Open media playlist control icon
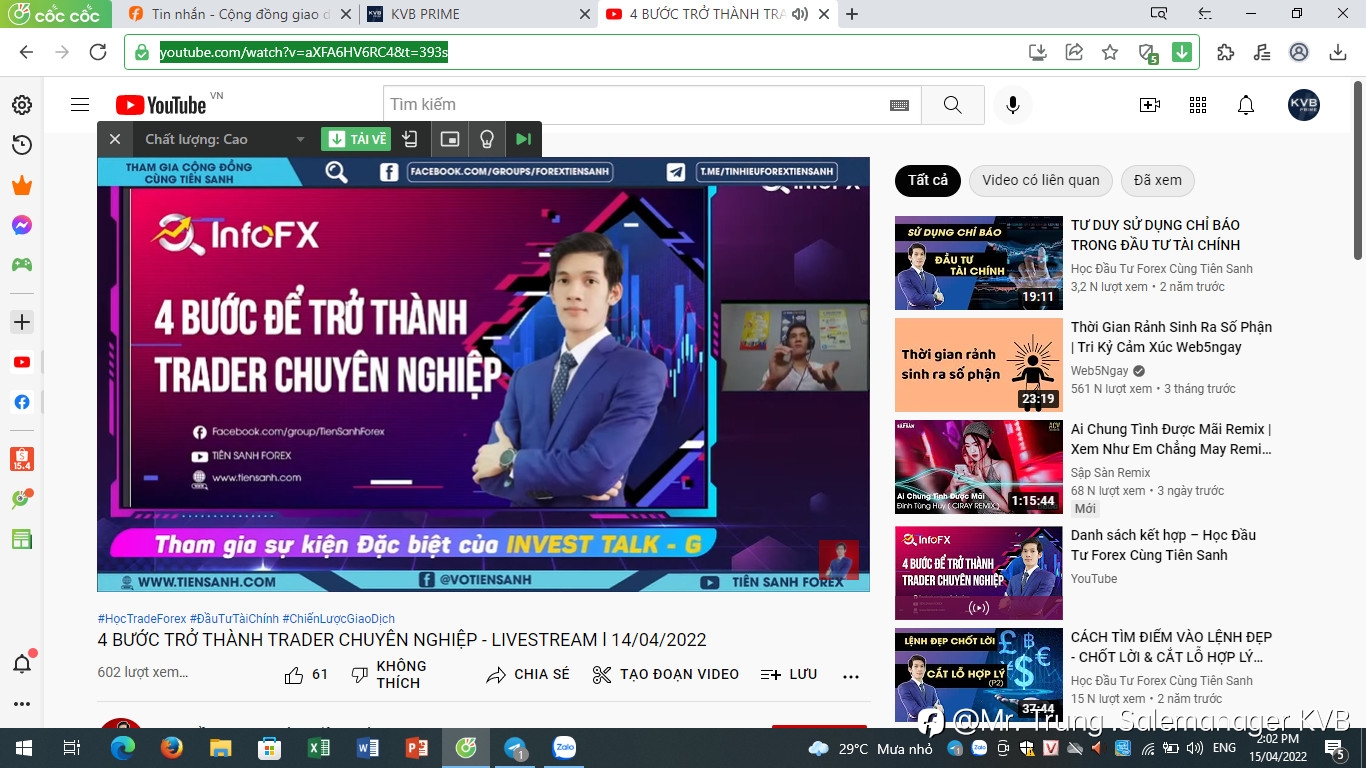Viewport: 1366px width, 768px height. tap(1262, 52)
